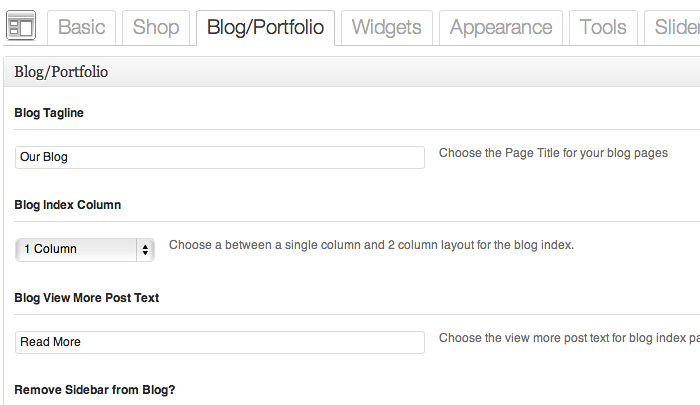Click the Remove Sidebar from Blog heading
Image resolution: width=700 pixels, height=405 pixels.
click(x=95, y=389)
